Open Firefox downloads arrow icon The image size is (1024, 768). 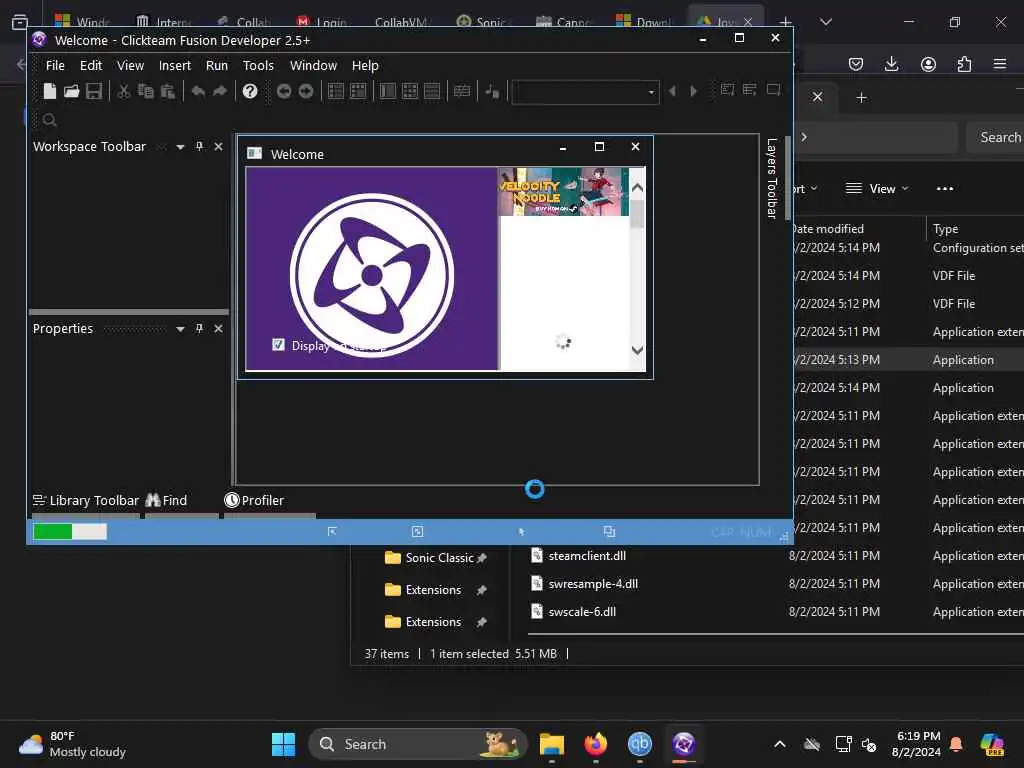point(891,64)
